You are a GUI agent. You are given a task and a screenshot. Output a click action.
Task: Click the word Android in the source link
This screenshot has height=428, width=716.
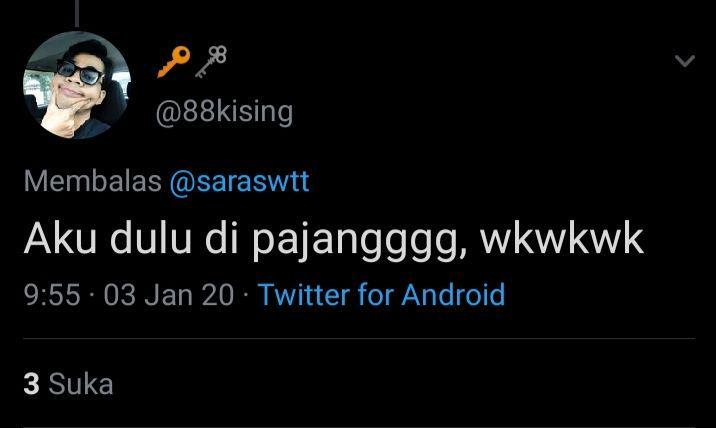tap(453, 294)
